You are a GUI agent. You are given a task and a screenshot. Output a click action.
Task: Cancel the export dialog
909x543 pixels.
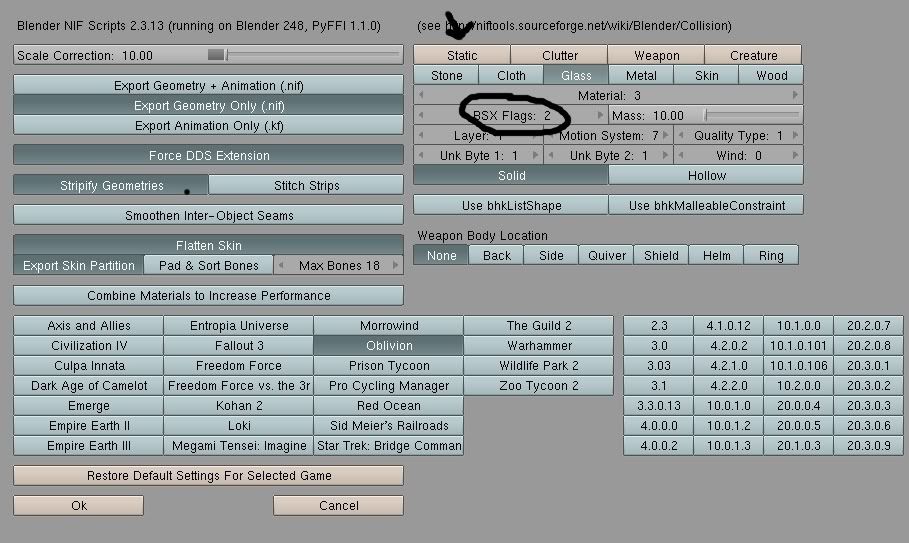(x=339, y=505)
